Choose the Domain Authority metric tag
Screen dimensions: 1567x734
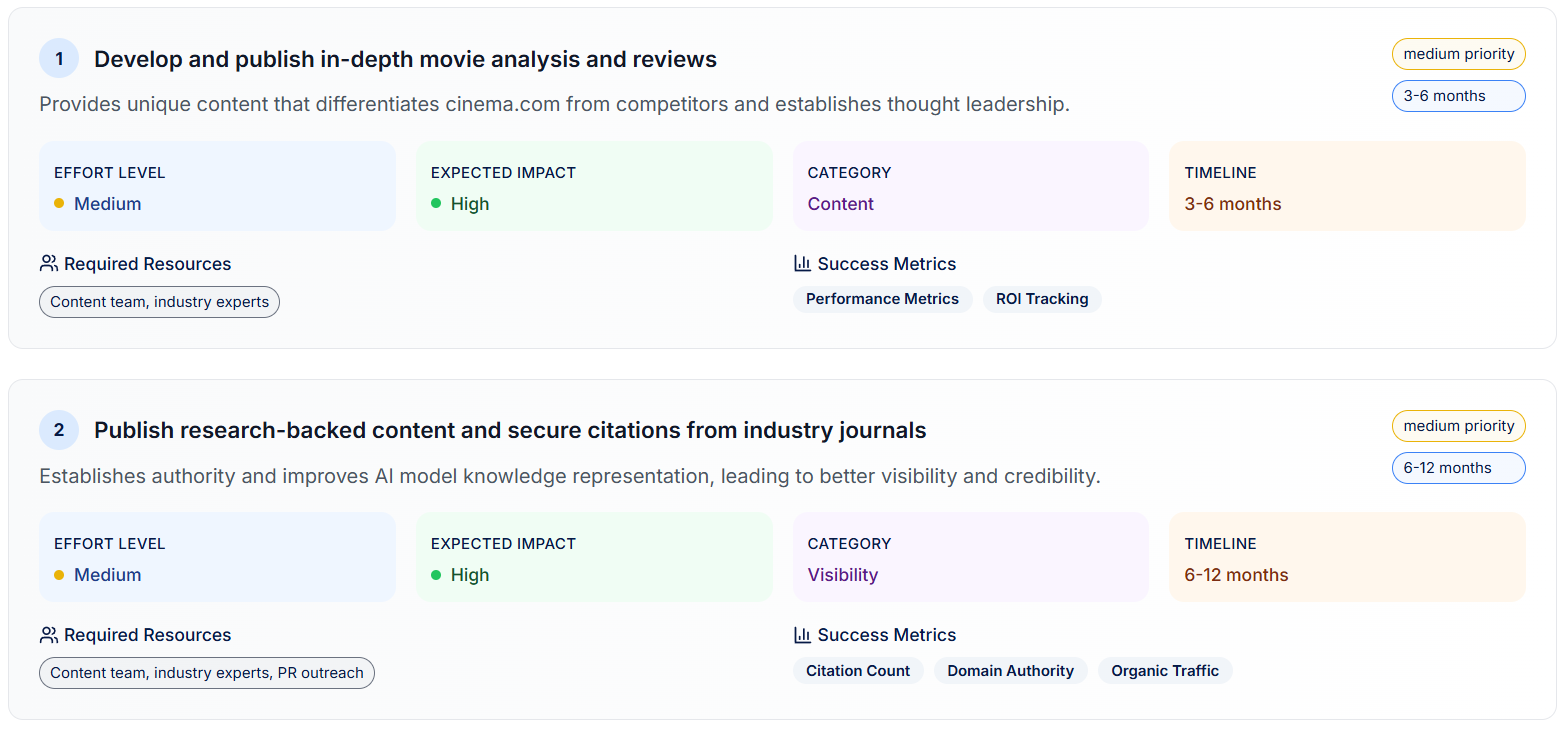point(1010,671)
